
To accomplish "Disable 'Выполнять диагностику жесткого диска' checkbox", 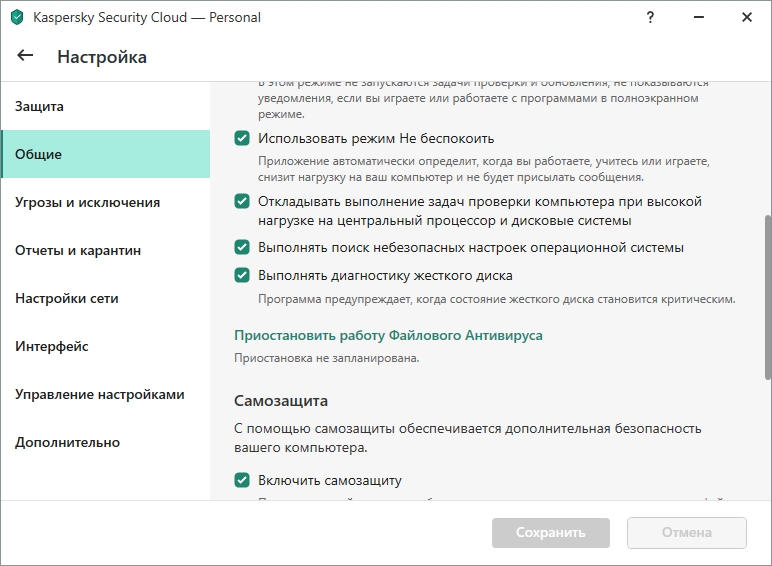I will coord(242,275).
